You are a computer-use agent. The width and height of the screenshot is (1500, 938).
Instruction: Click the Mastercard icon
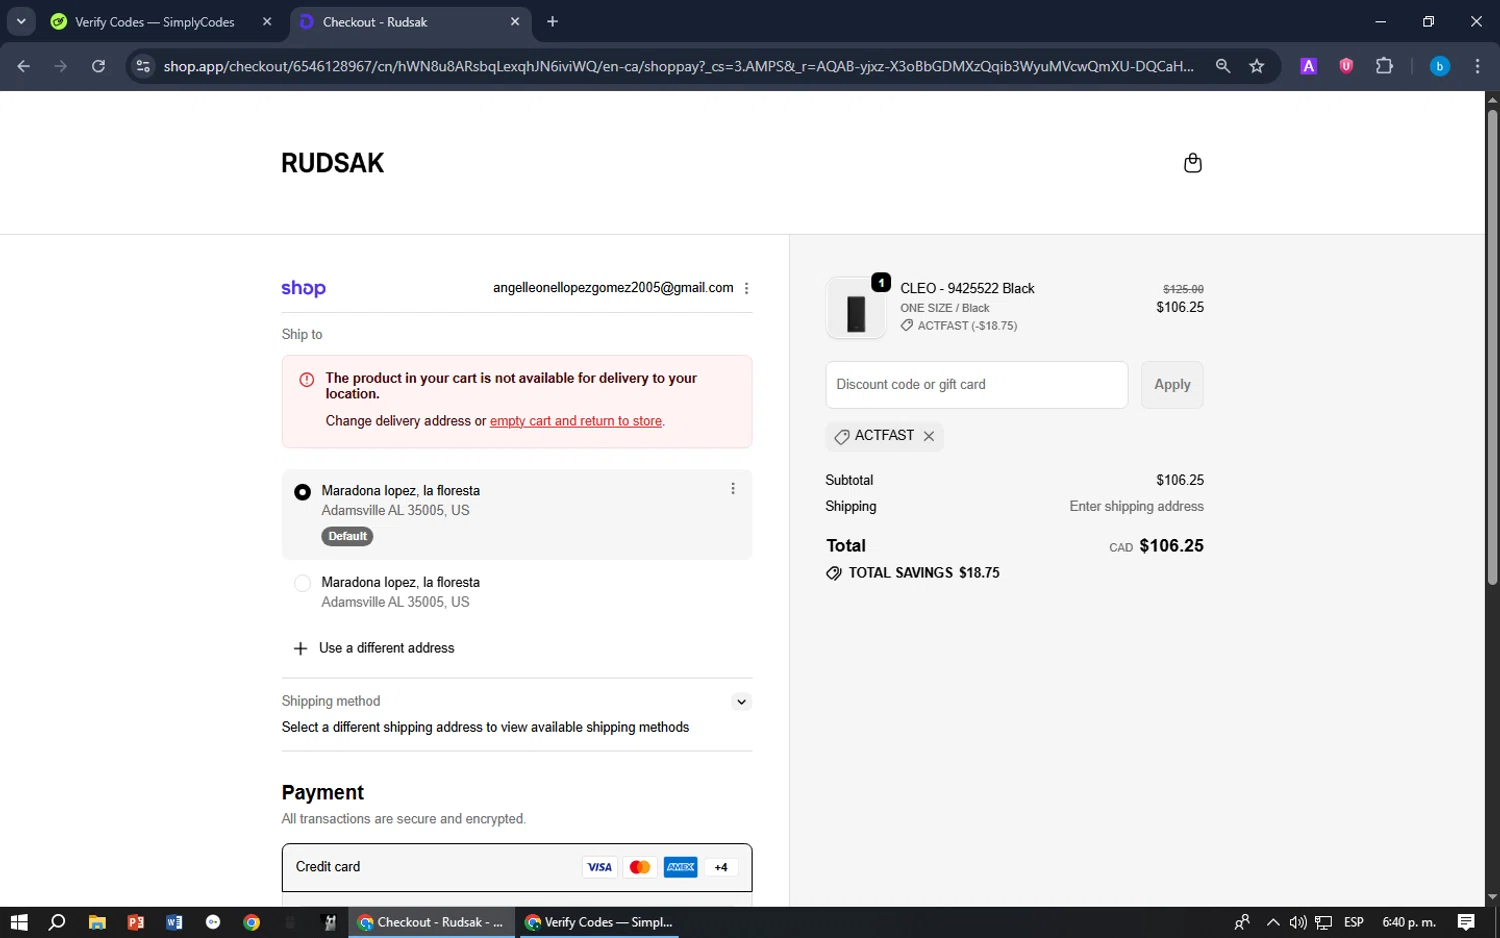point(640,867)
